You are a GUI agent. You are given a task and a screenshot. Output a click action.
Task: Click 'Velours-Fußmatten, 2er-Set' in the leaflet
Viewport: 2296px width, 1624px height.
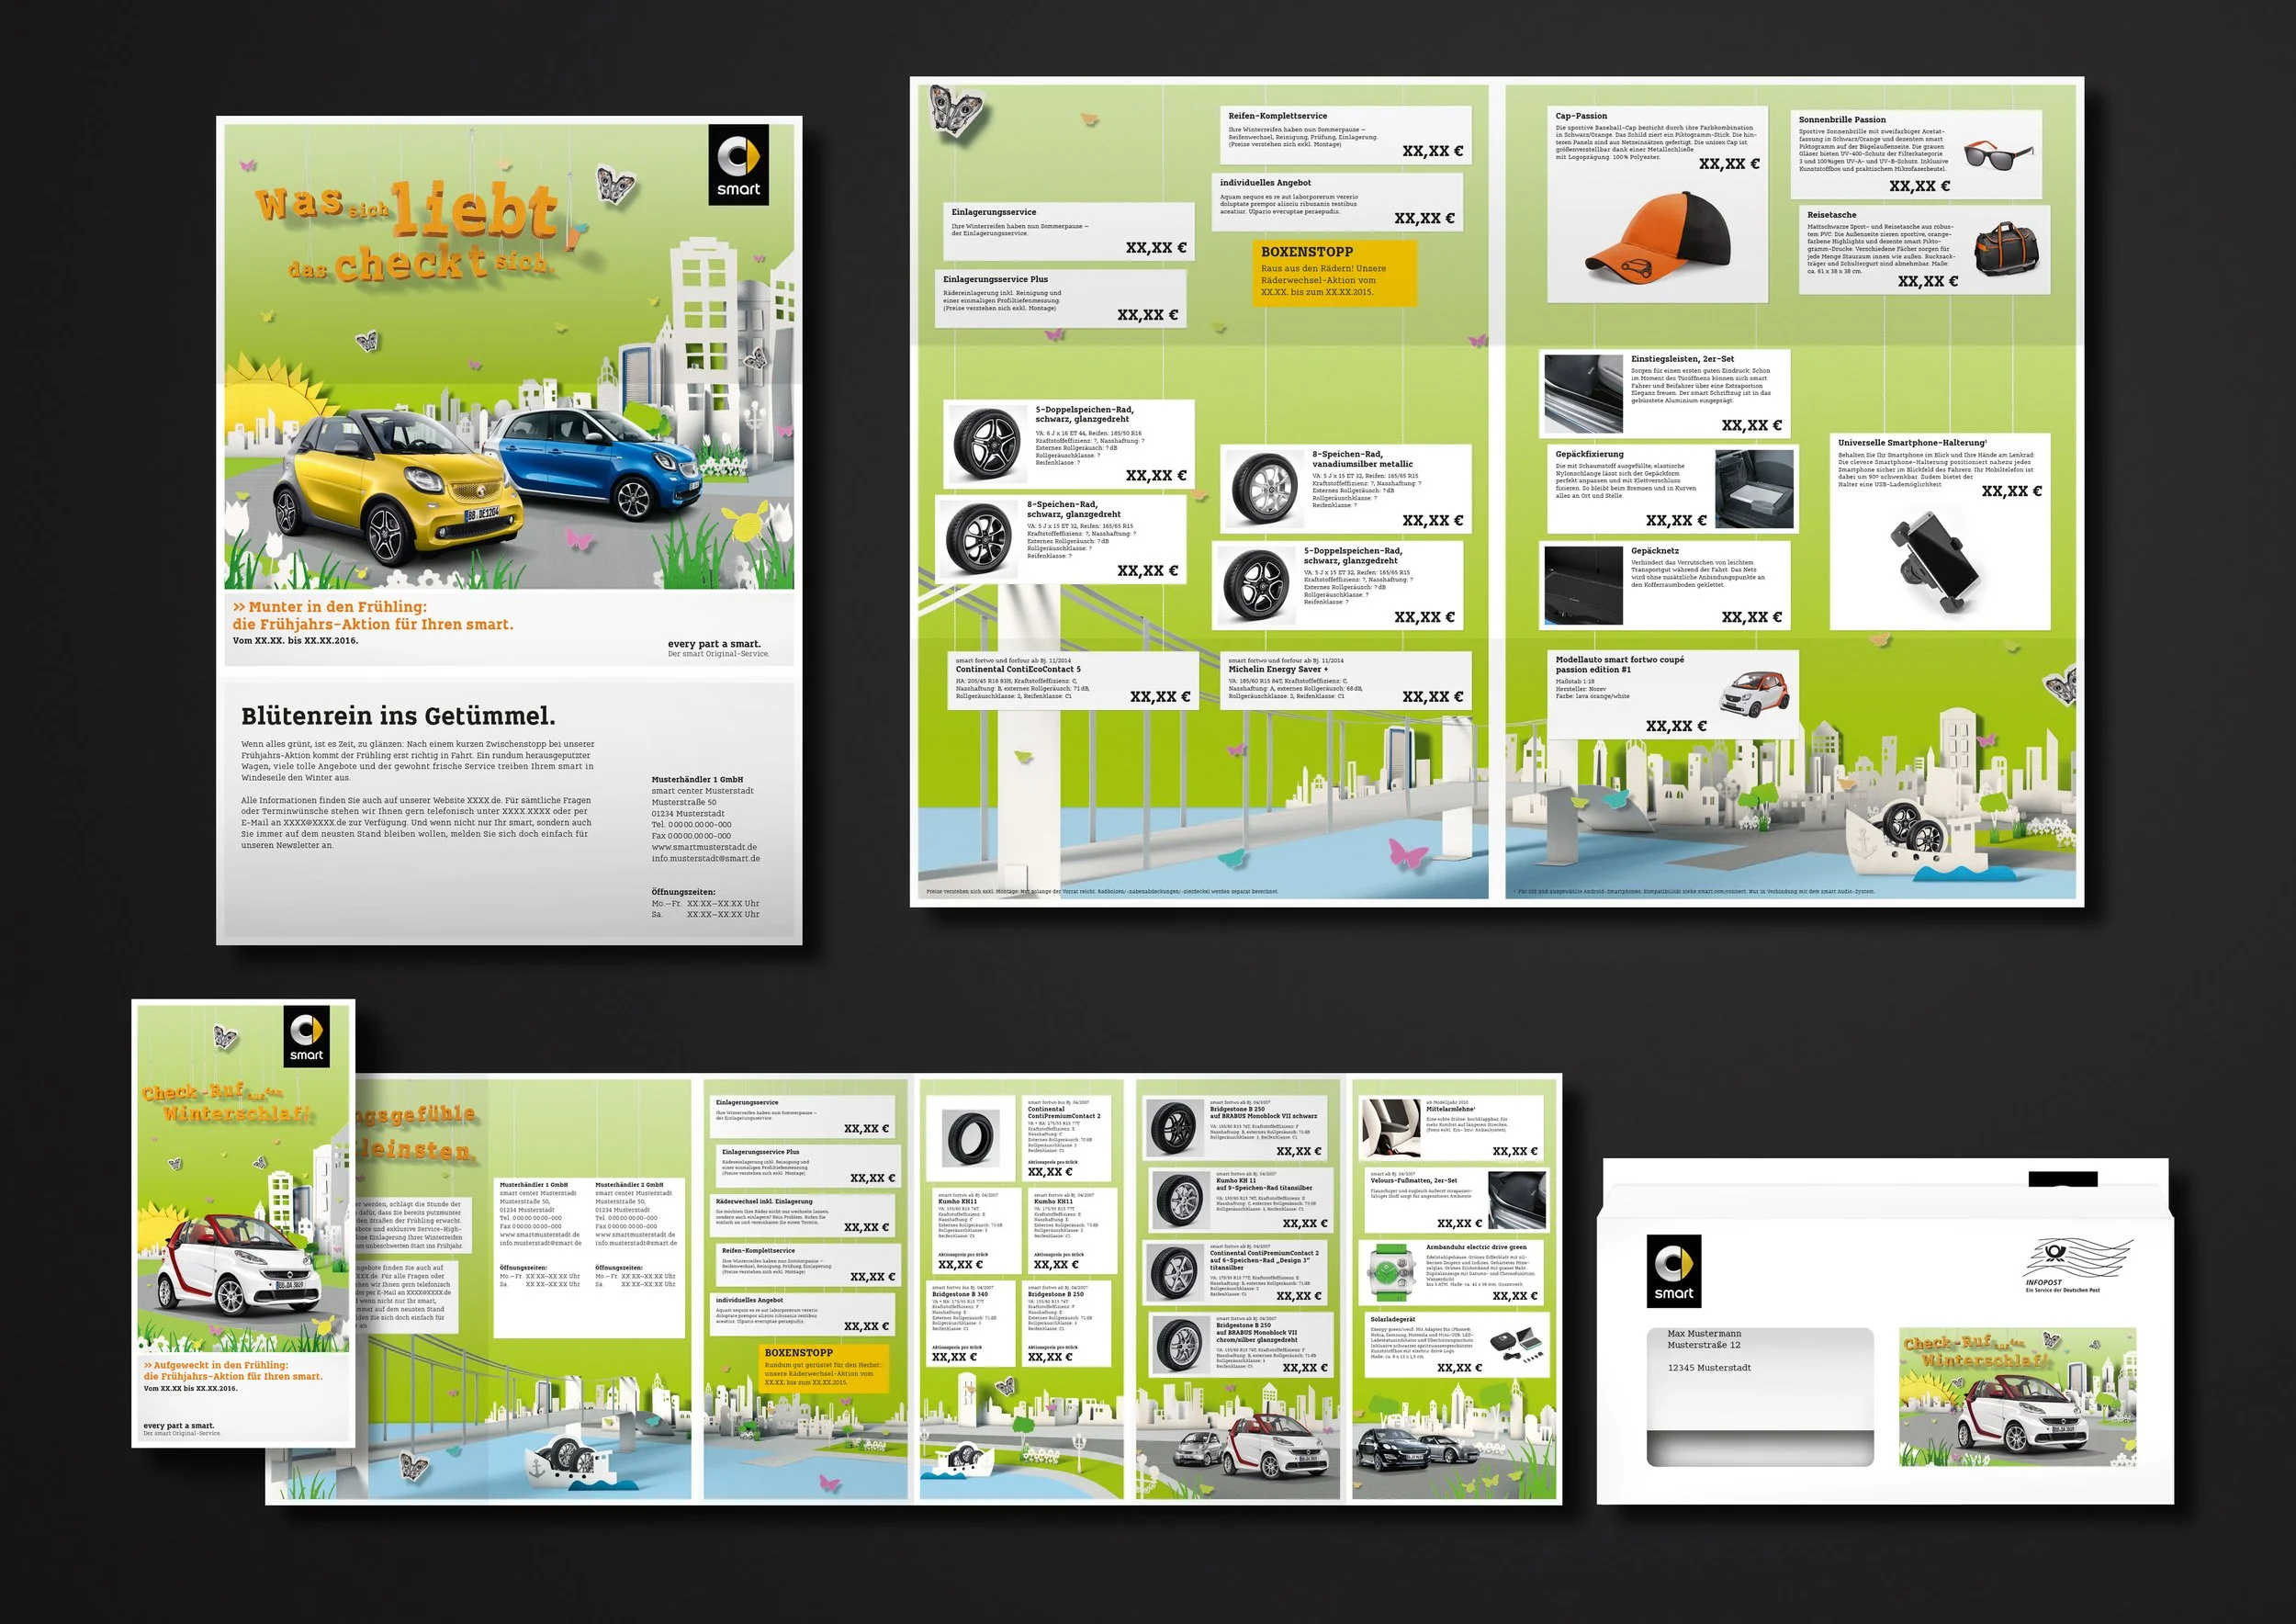tap(1413, 1180)
